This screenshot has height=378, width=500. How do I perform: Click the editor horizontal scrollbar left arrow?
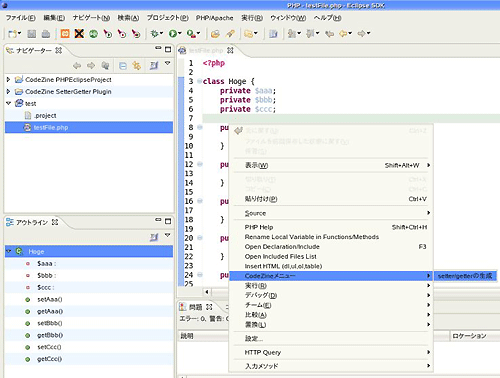click(207, 292)
